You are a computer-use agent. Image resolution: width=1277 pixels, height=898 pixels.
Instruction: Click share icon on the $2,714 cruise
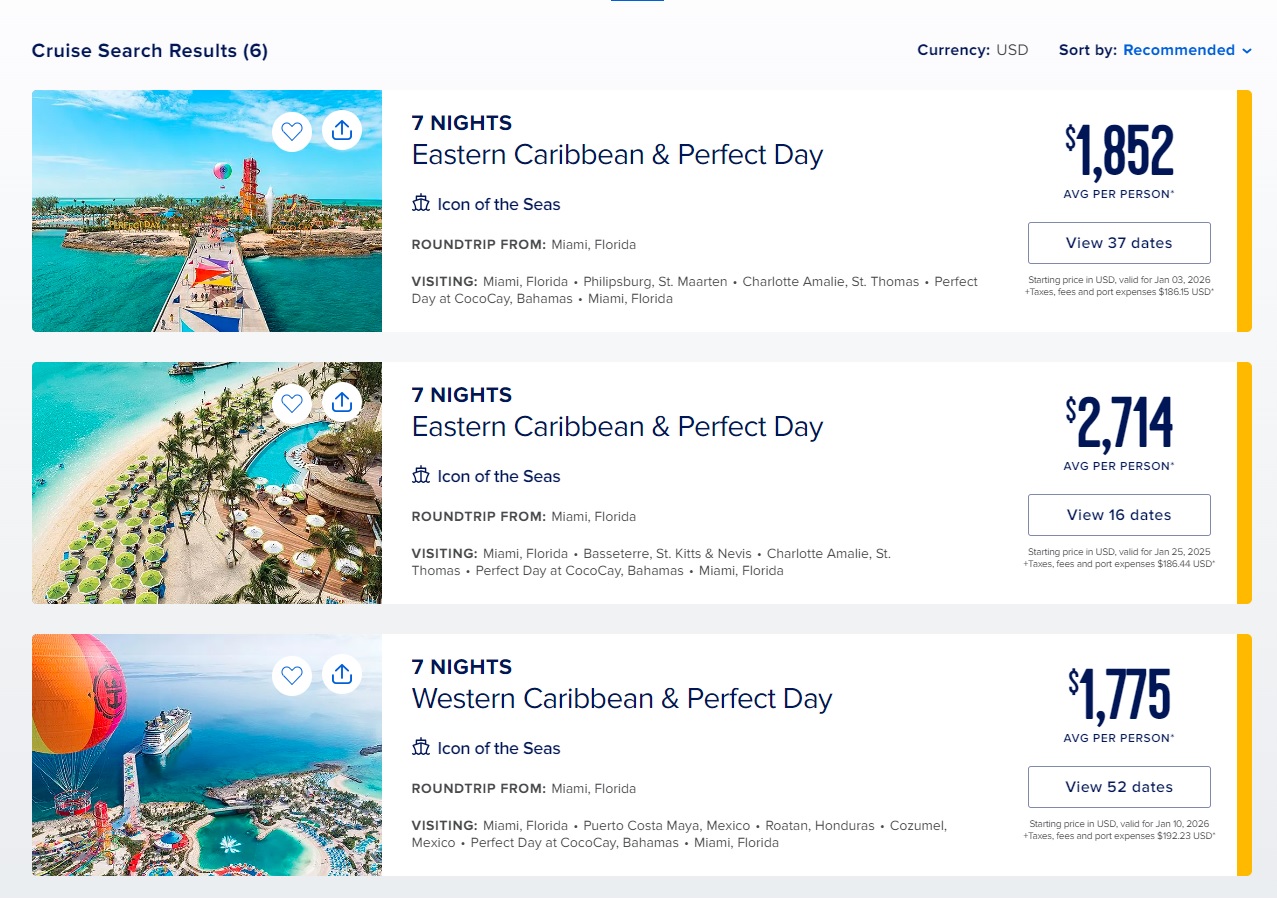pos(342,403)
